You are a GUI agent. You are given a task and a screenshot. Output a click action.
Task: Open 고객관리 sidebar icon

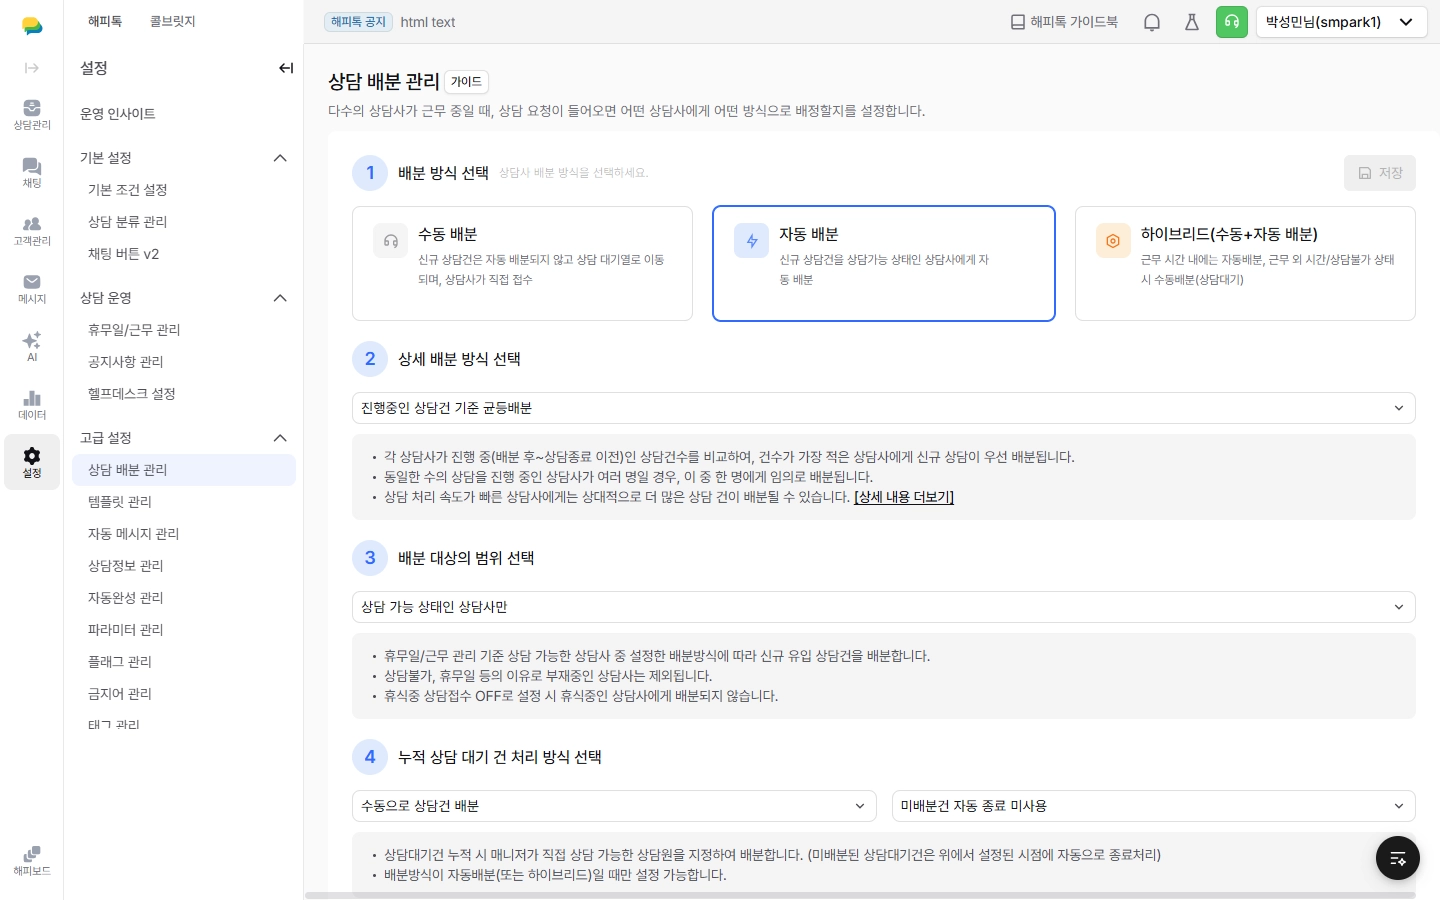pyautogui.click(x=32, y=231)
